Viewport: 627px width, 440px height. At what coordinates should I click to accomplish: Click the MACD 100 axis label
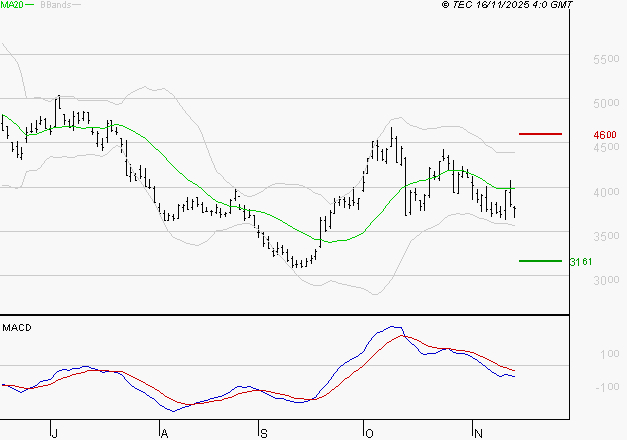click(609, 354)
